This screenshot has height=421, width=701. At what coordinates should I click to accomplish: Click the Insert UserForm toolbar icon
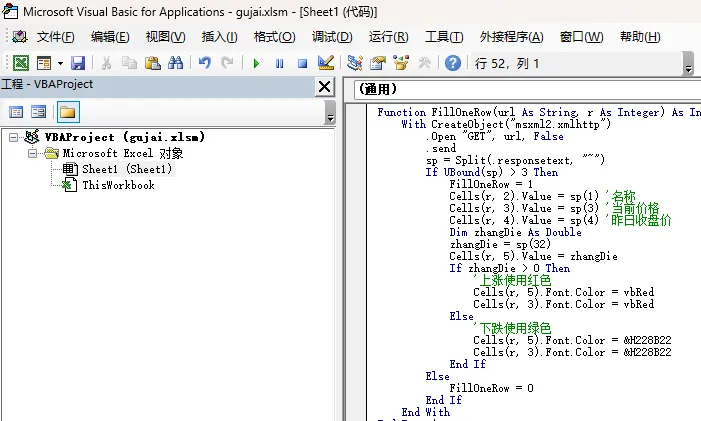tap(44, 63)
